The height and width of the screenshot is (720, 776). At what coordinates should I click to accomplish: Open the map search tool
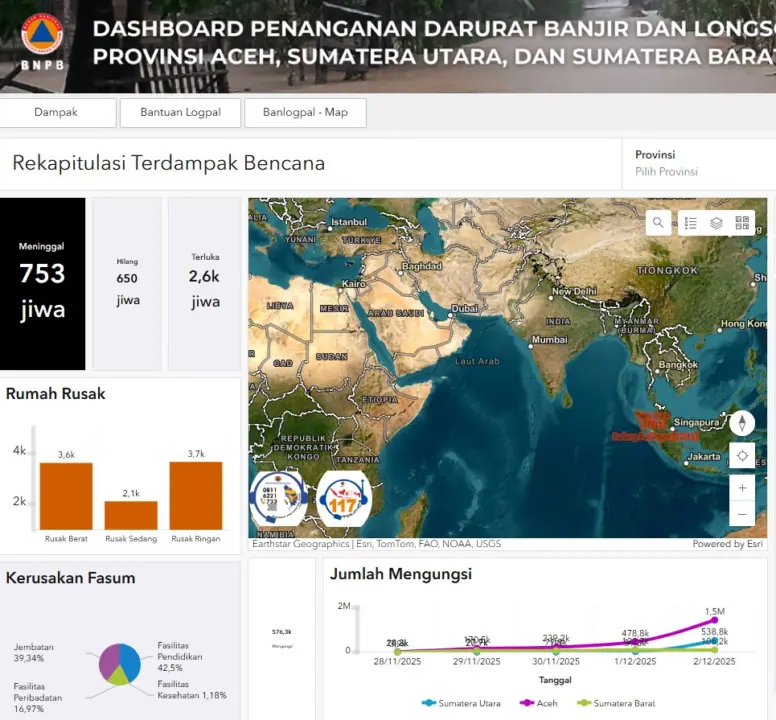click(658, 223)
